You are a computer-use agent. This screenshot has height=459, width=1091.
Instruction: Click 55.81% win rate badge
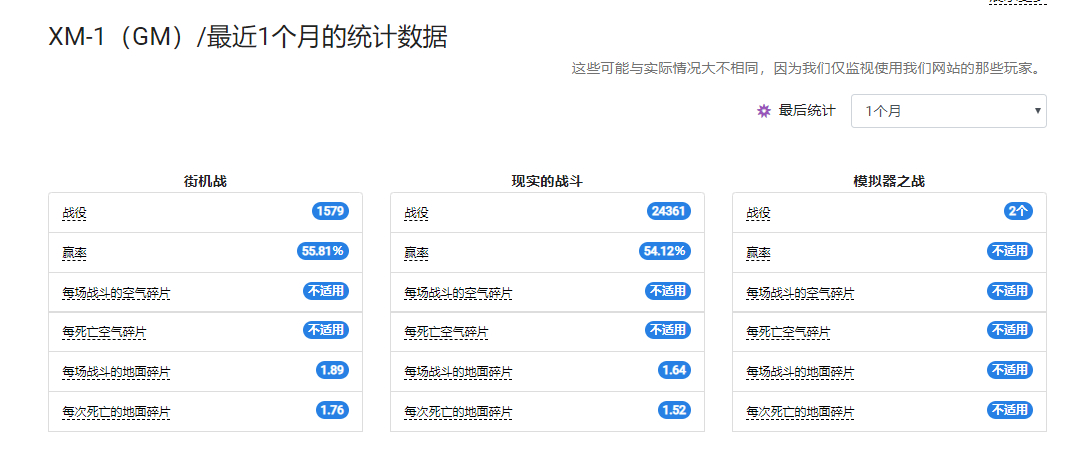click(x=323, y=251)
